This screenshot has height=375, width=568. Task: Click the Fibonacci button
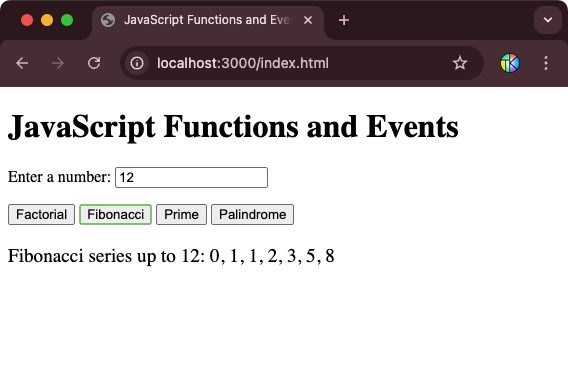click(x=116, y=214)
